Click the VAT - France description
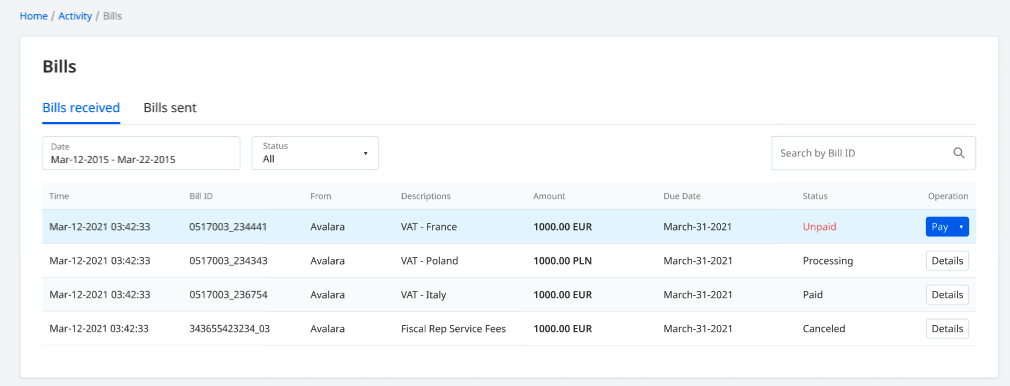This screenshot has height=386, width=1010. pos(429,227)
